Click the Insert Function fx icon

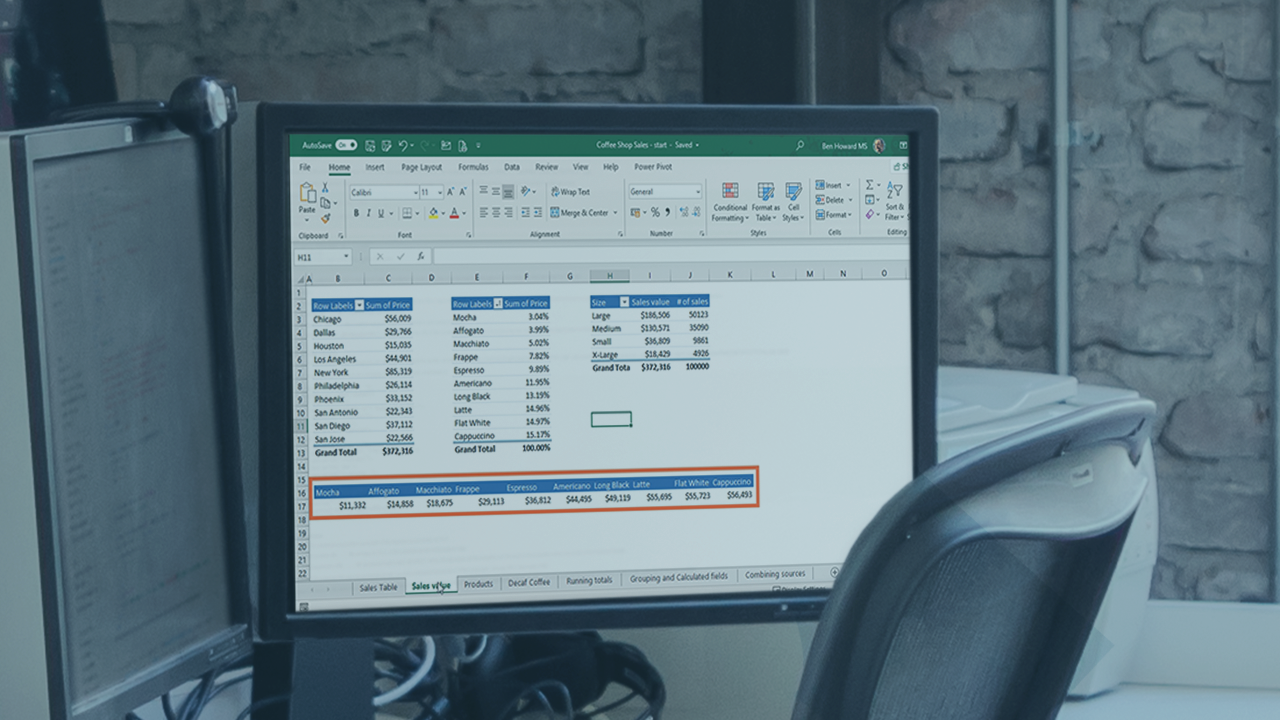421,256
